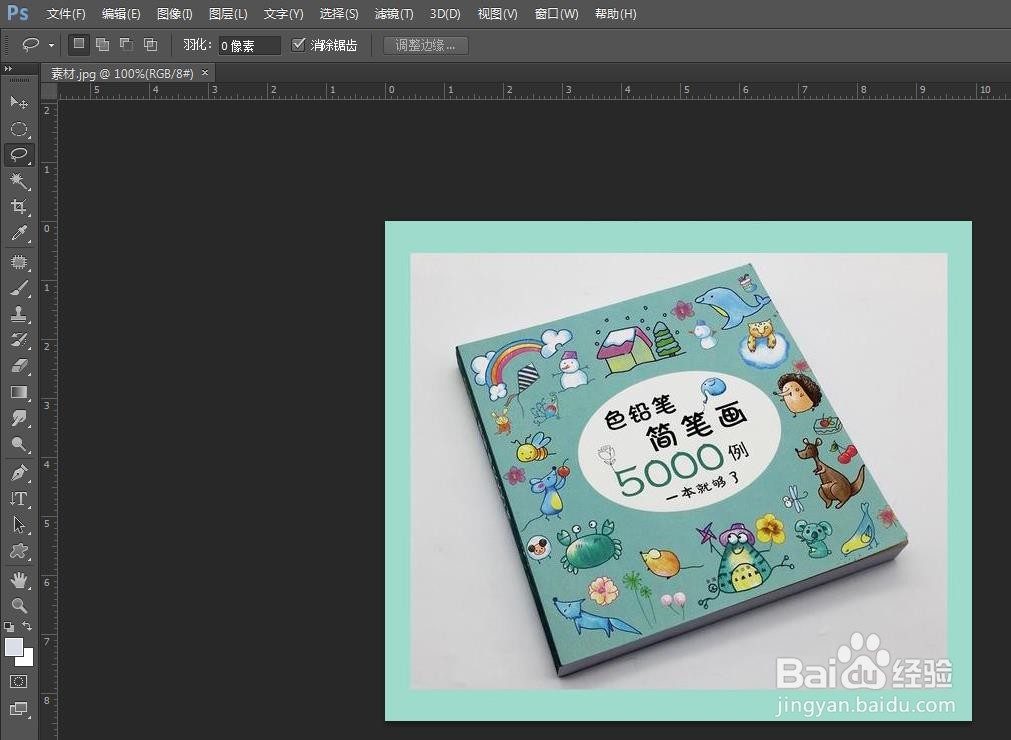
Task: Select the Pen tool
Action: click(19, 472)
